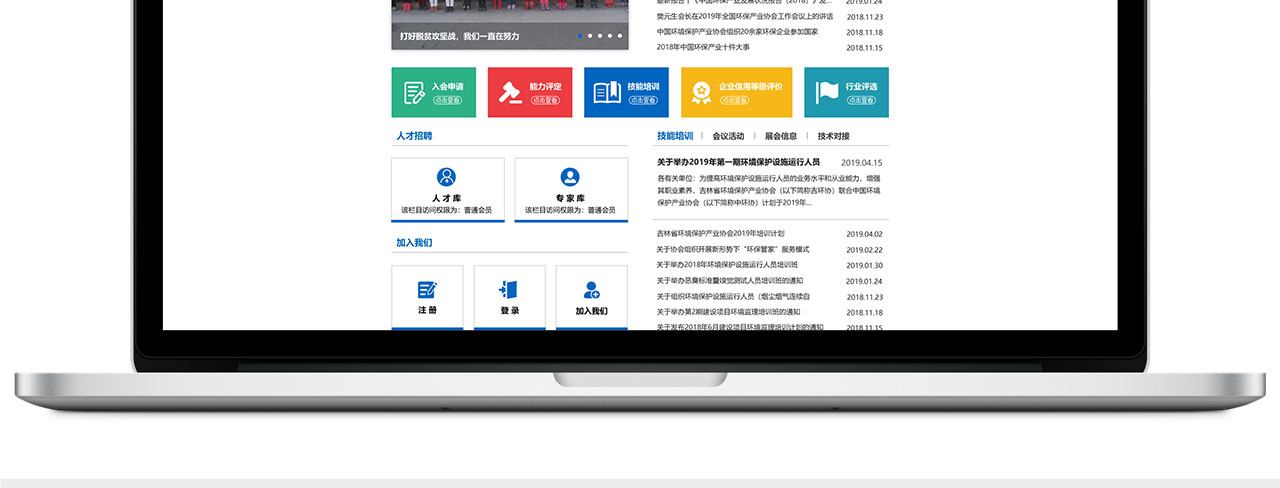This screenshot has height=488, width=1280.
Task: Click the date 2019.02.22 in training list
Action: point(864,250)
